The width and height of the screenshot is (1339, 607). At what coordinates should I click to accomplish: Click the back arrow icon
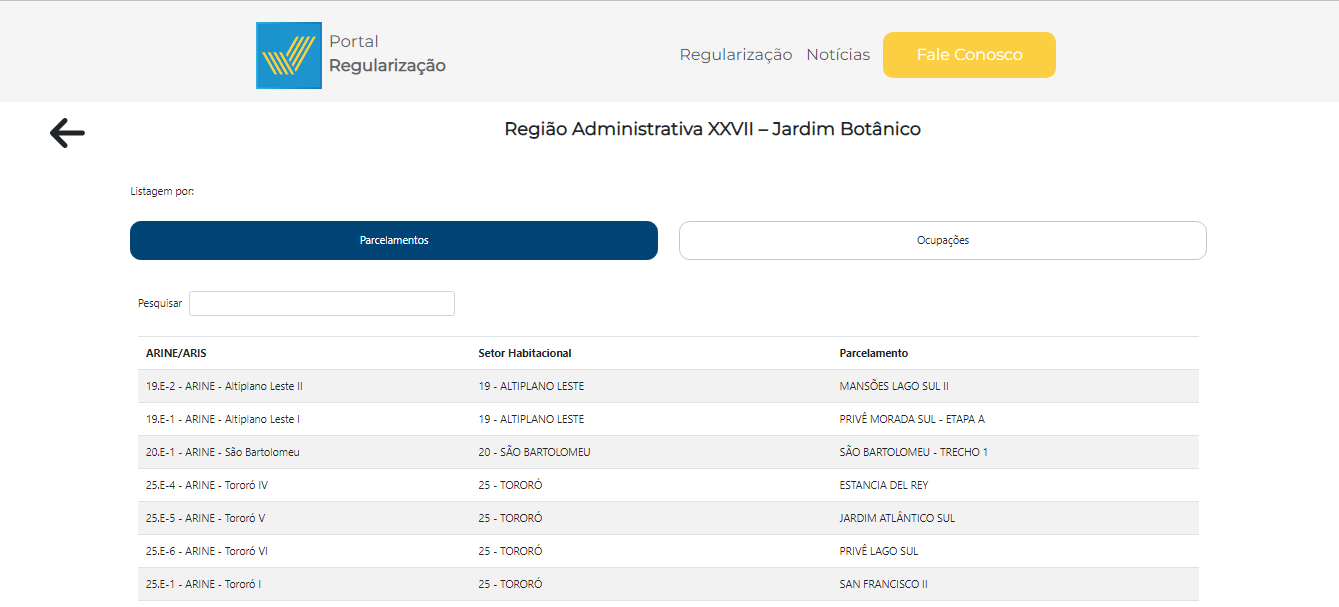click(x=67, y=132)
